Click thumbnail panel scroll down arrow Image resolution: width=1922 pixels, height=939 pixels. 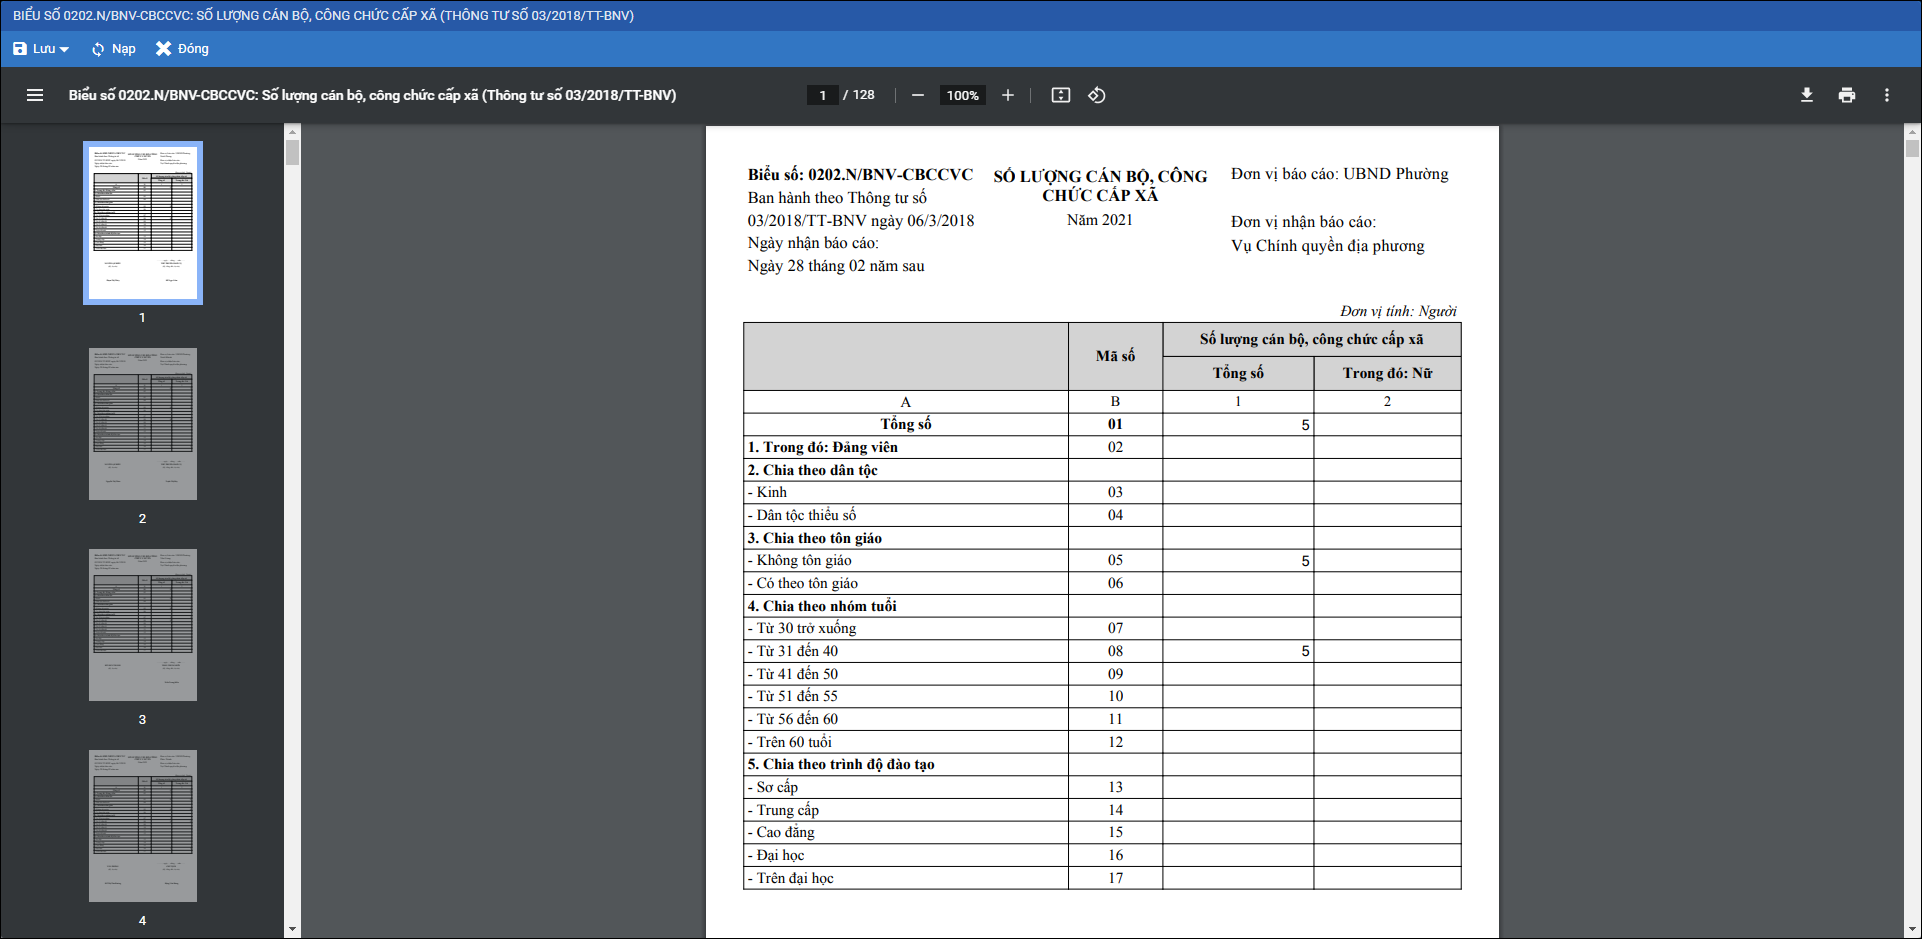(x=292, y=929)
